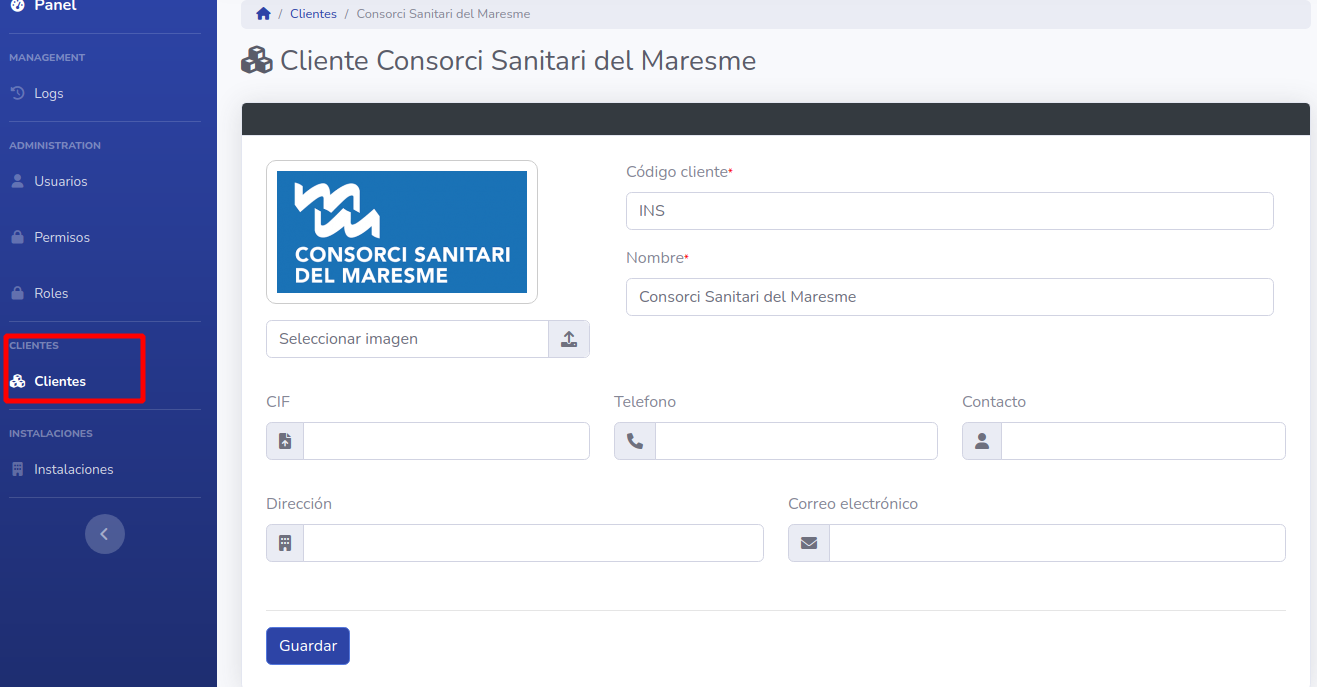This screenshot has height=687, width=1317.
Task: Click the CIF document icon
Action: 285,441
